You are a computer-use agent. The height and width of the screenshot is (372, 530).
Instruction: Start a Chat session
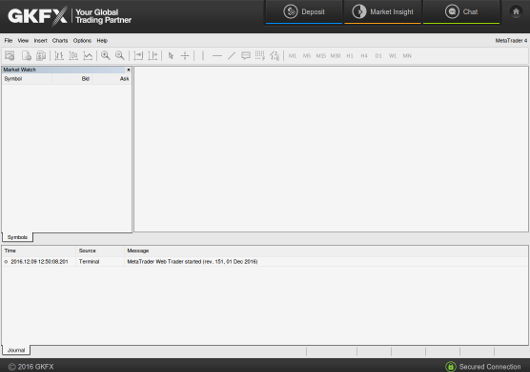click(461, 12)
